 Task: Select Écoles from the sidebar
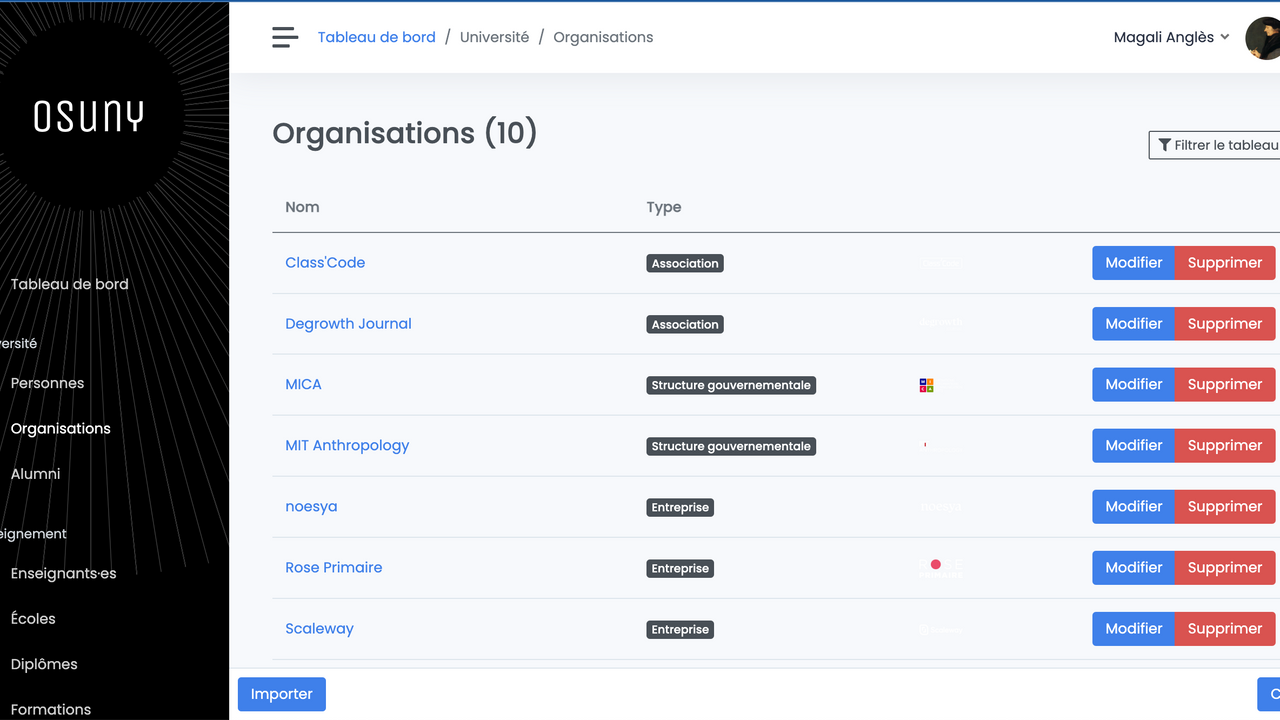tap(32, 618)
